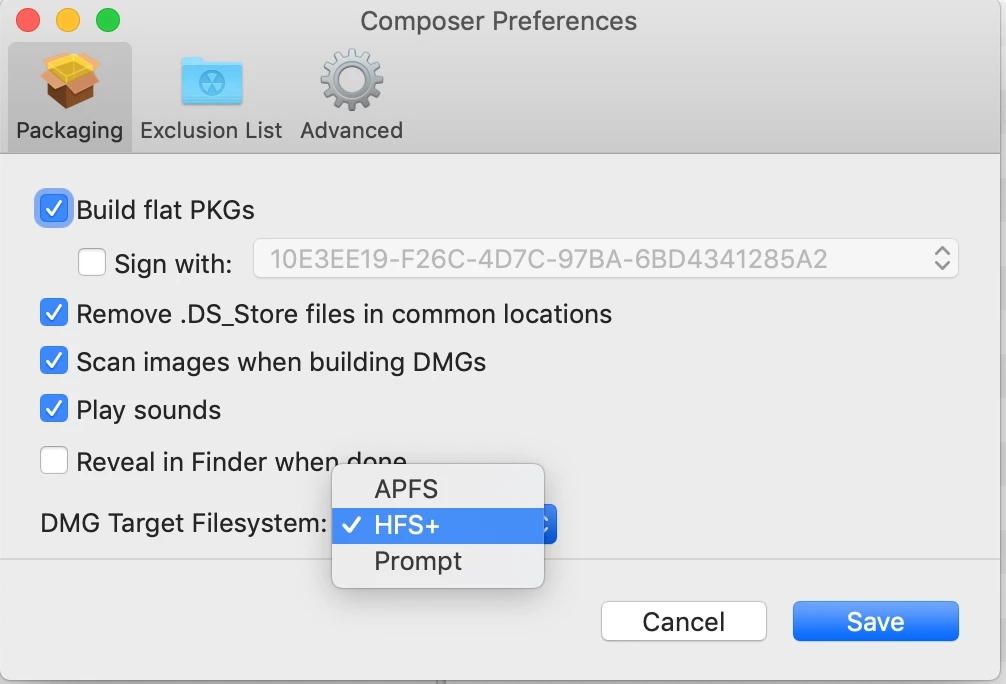Viewport: 1006px width, 684px height.
Task: Click the Advanced tab label
Action: [352, 130]
